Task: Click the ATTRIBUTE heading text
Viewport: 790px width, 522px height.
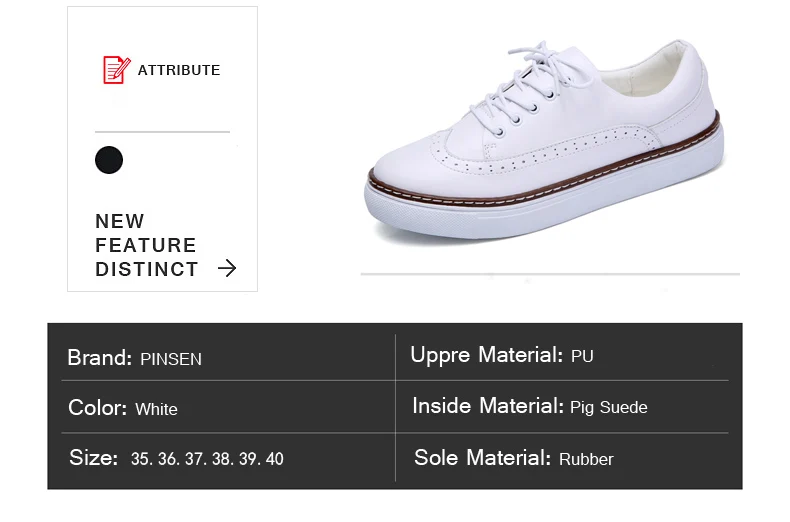Action: click(x=179, y=70)
